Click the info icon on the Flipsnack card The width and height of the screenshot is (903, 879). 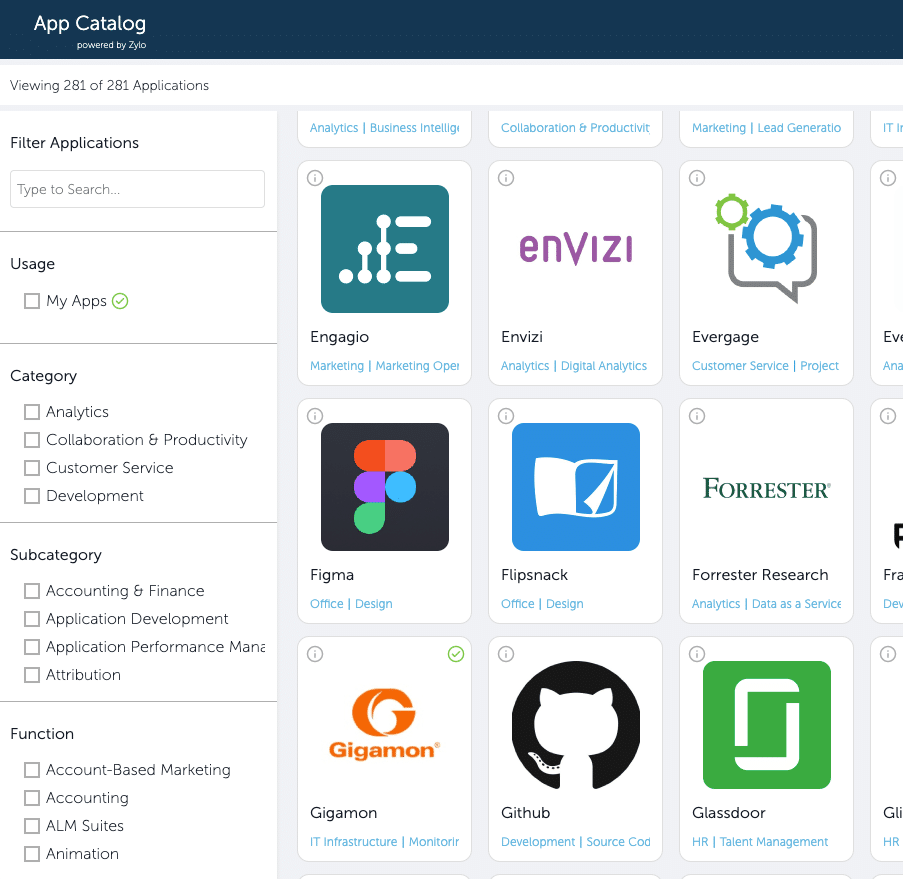(x=506, y=416)
